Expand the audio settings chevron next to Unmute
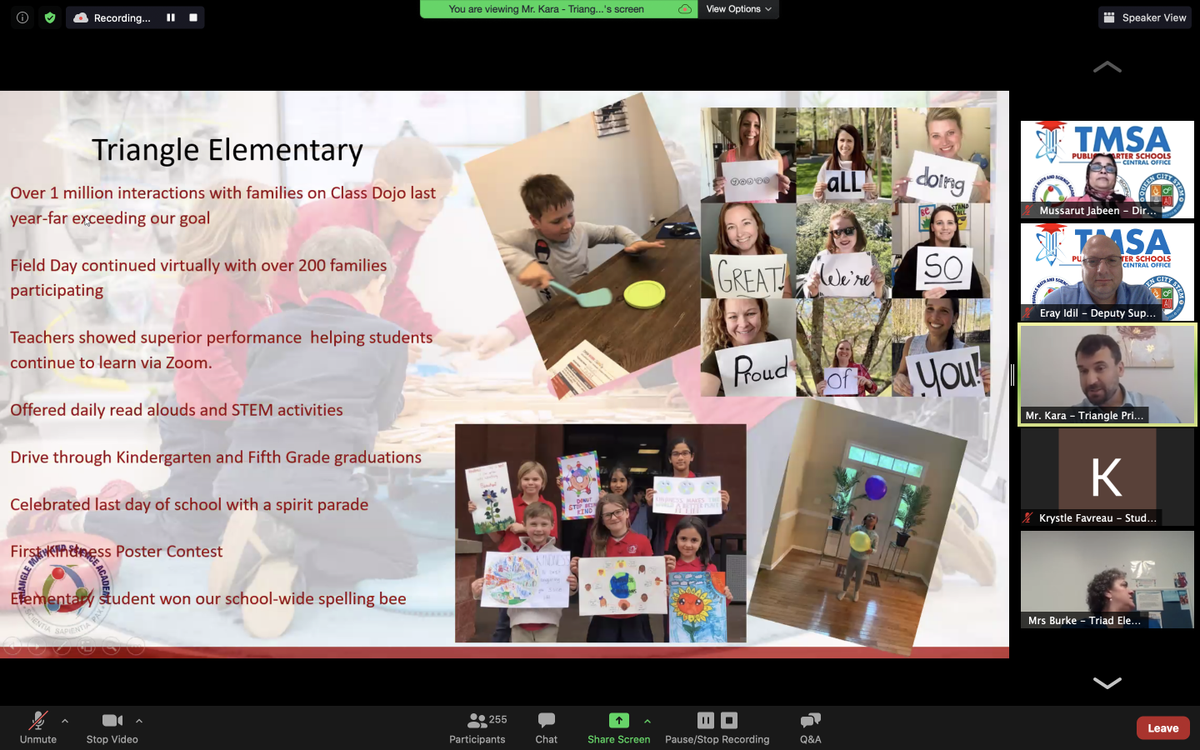The image size is (1200, 750). [x=66, y=719]
